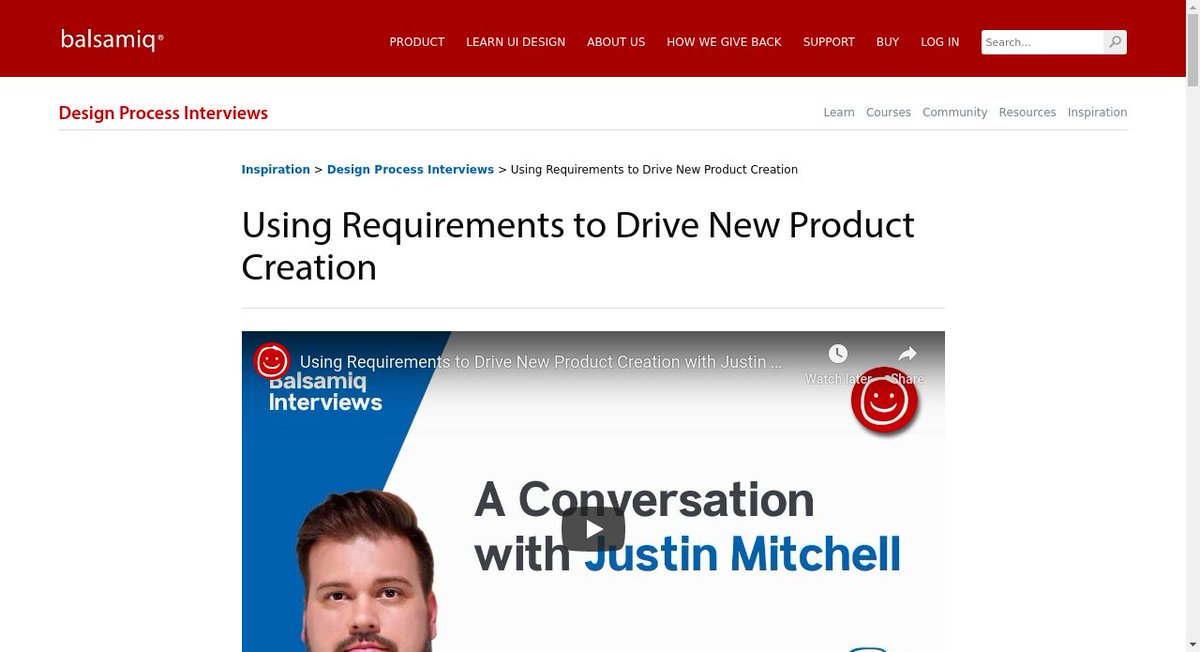Click the balsamiq logo in the header

click(111, 40)
